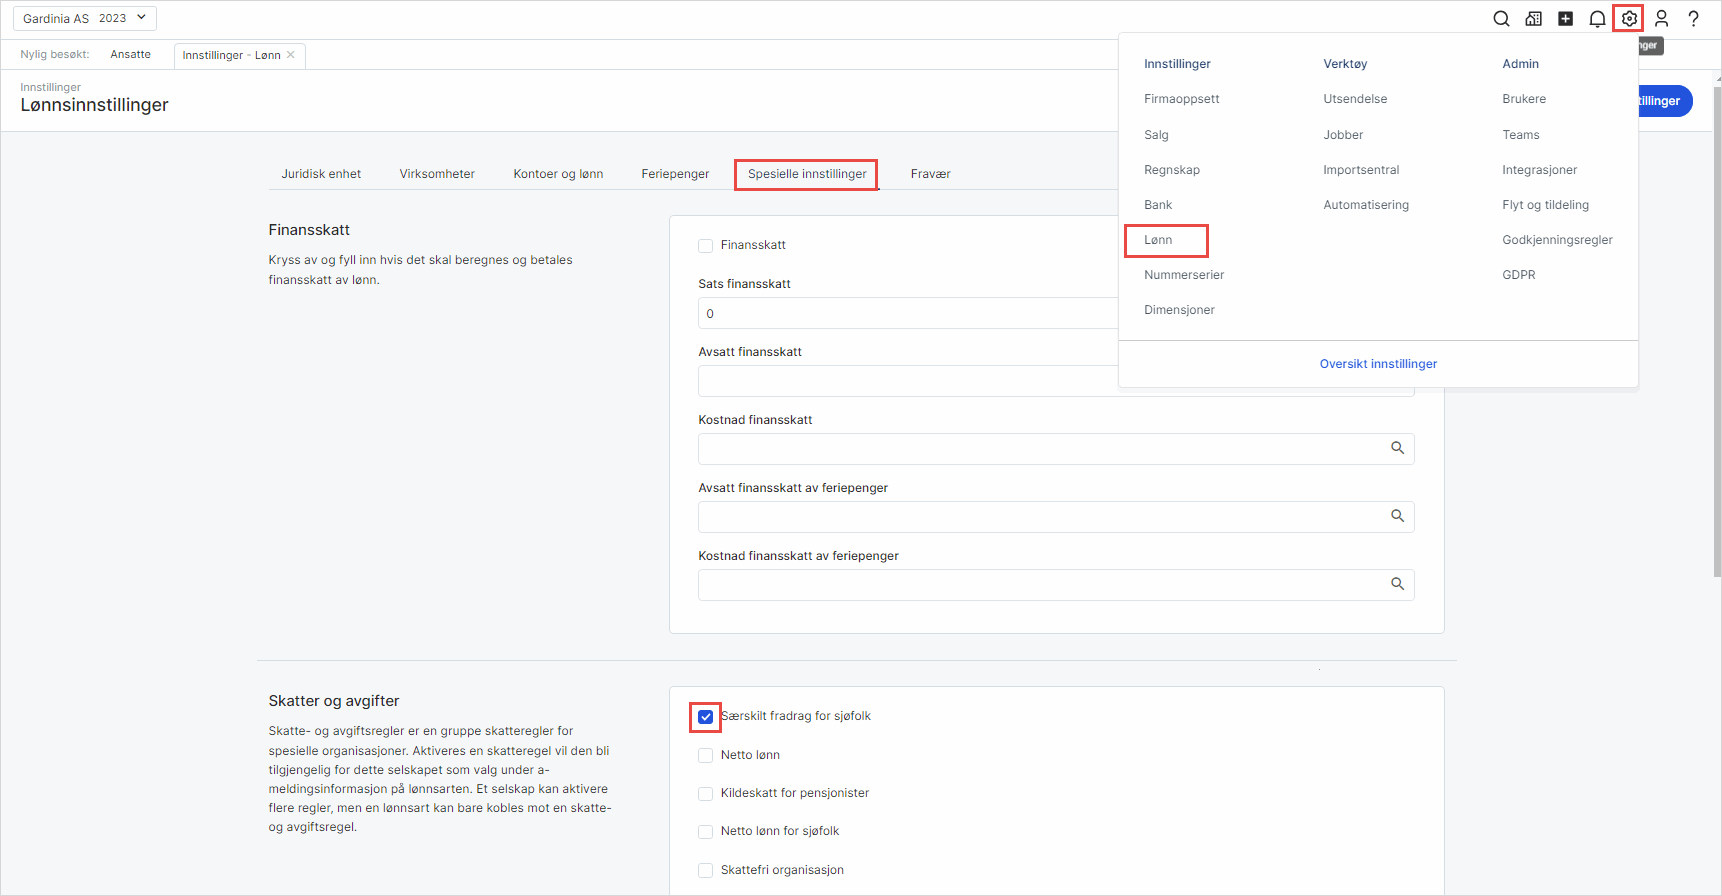Uncheck Særskilt fradrag for sjøfolk
1722x896 pixels.
(706, 717)
